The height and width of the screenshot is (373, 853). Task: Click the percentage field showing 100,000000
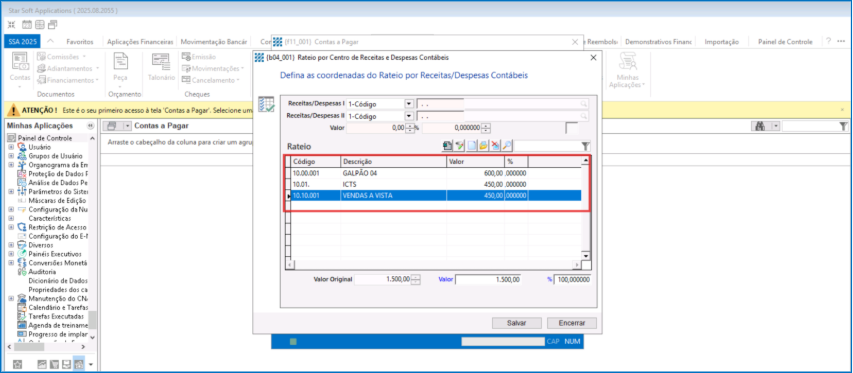pyautogui.click(x=572, y=279)
